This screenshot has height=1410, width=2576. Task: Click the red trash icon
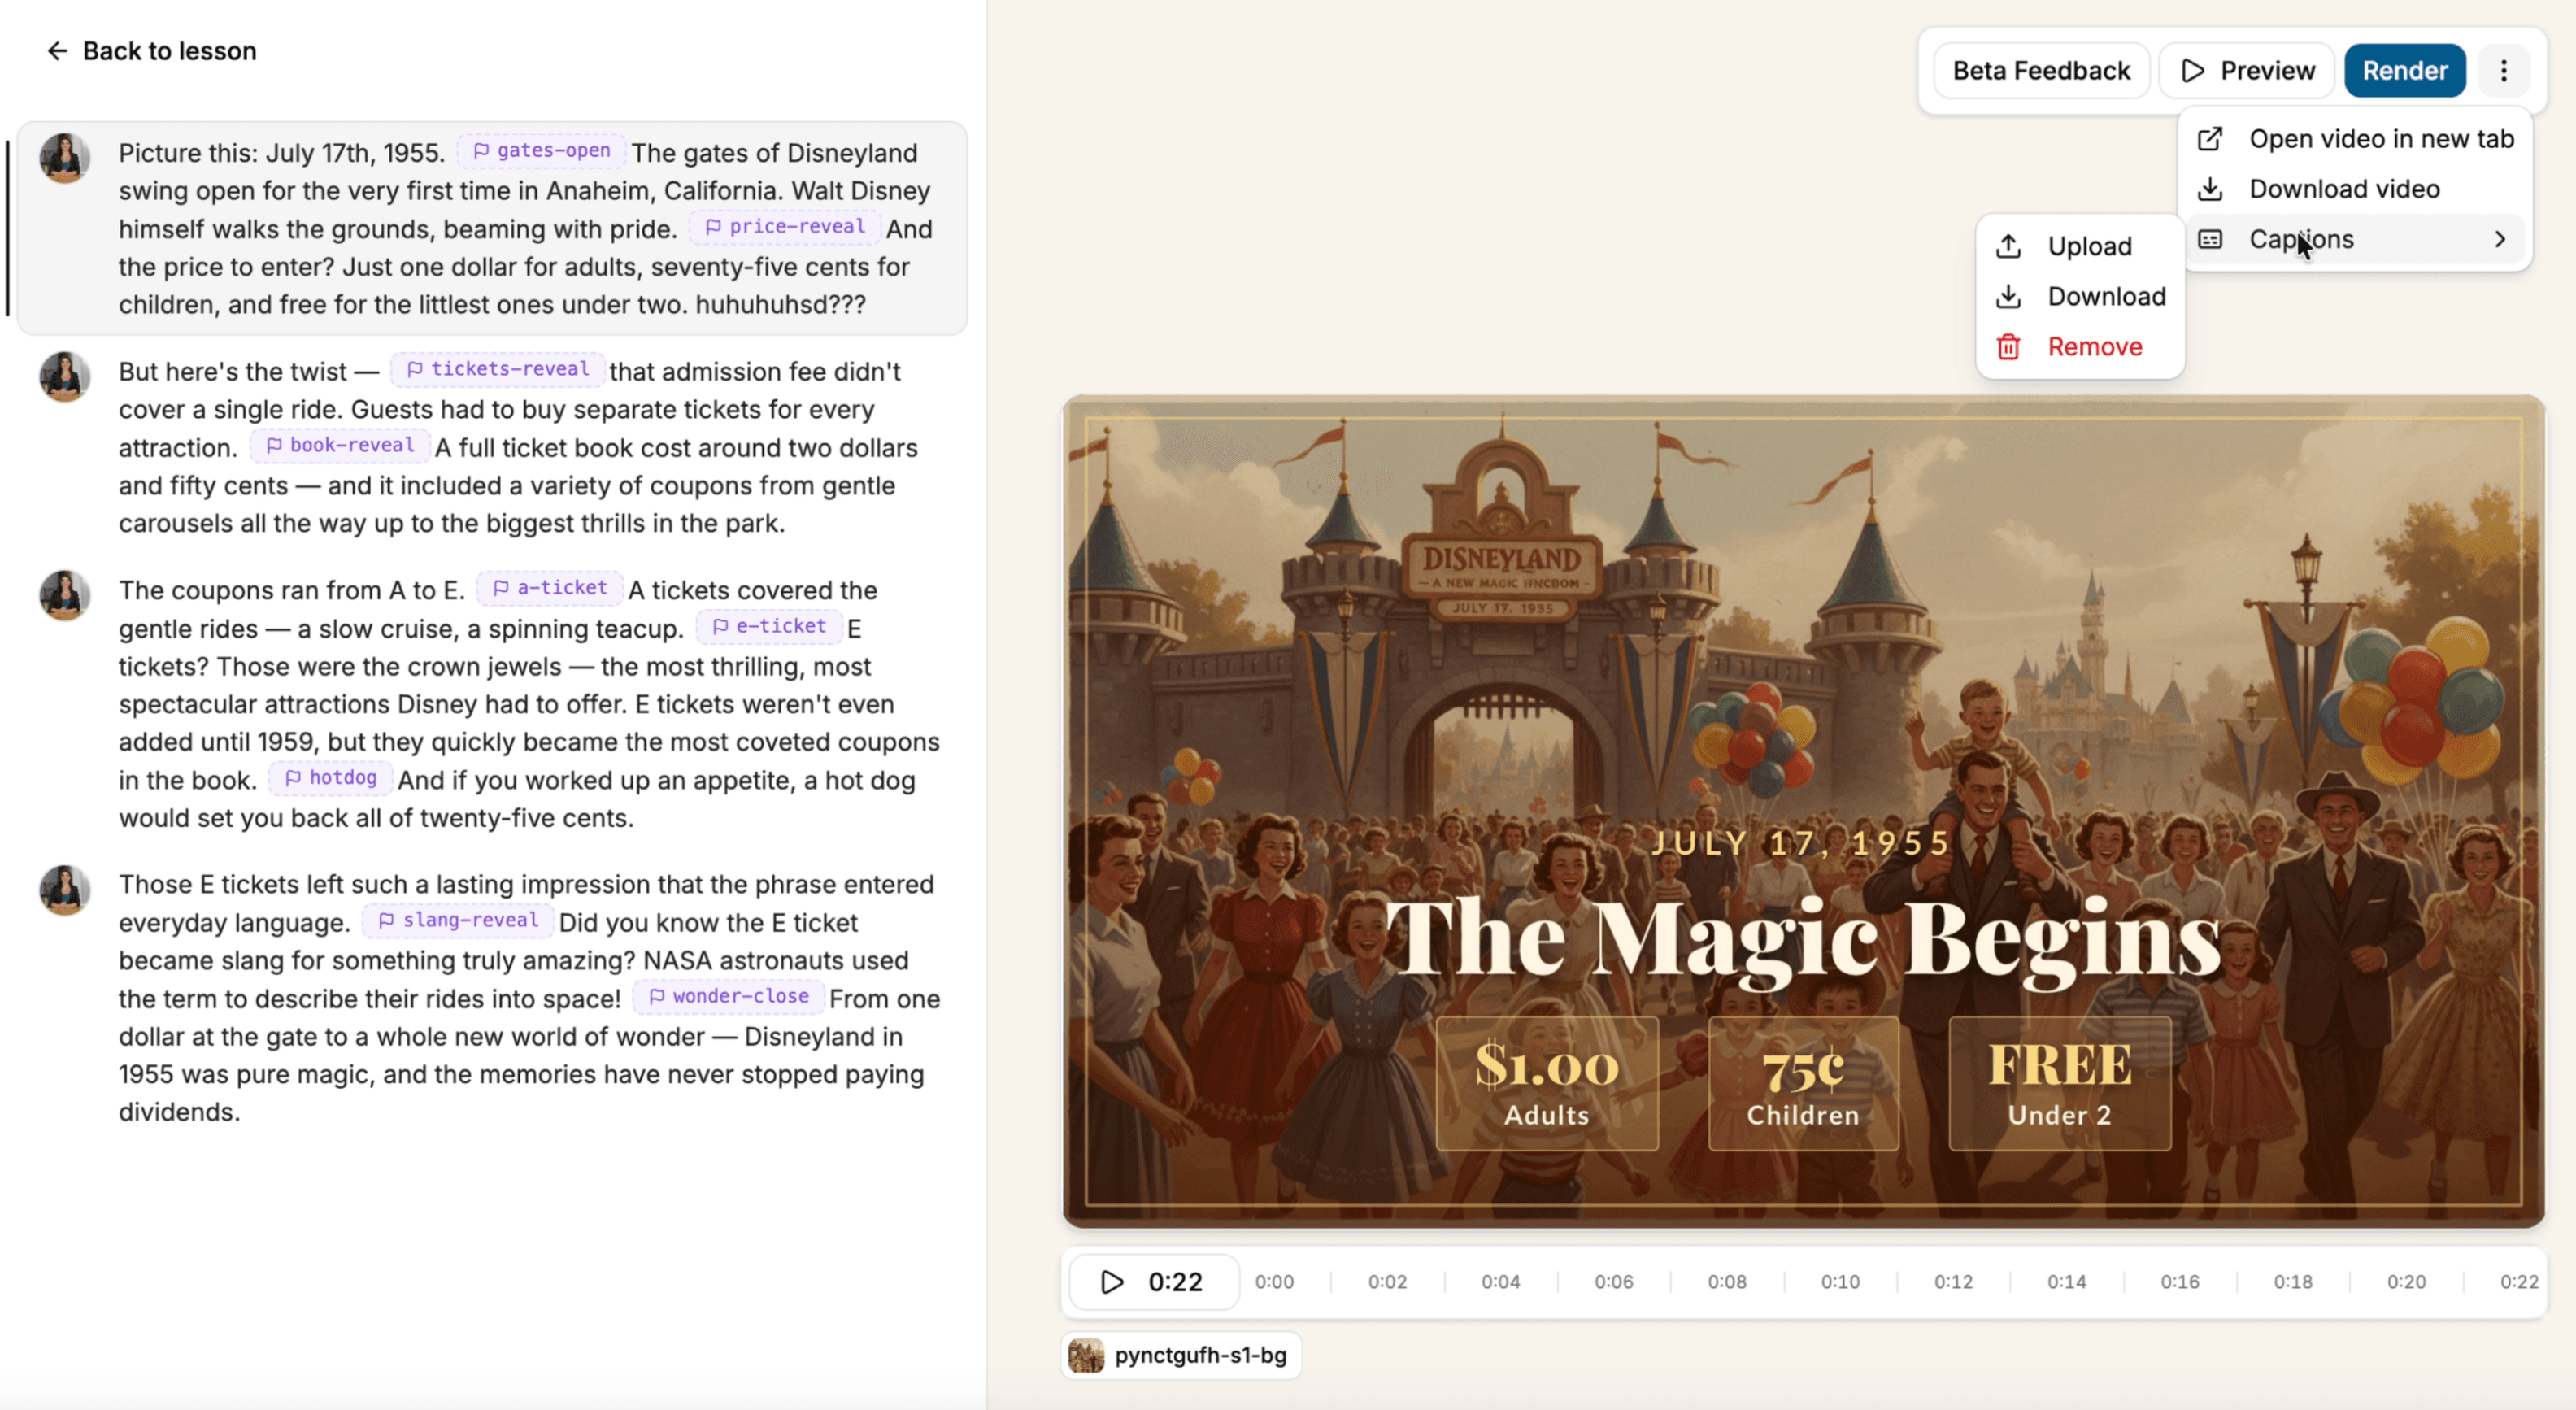point(2008,347)
